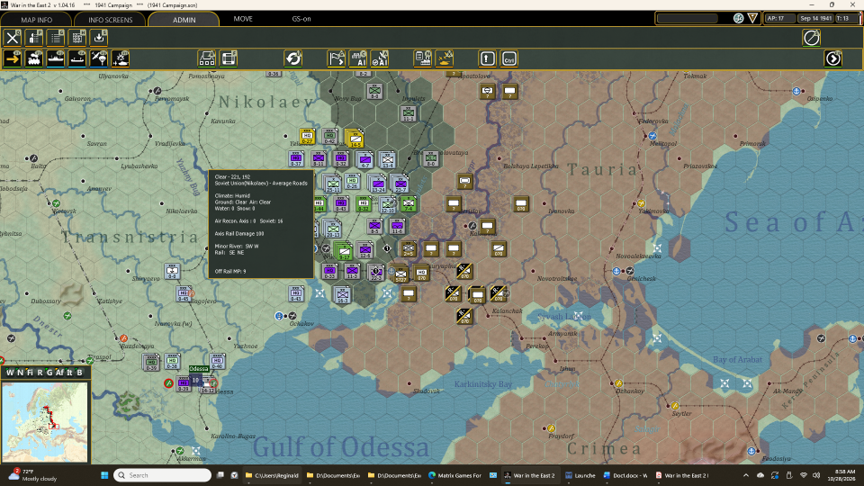Open the list options icon in admin toolbar

click(56, 37)
